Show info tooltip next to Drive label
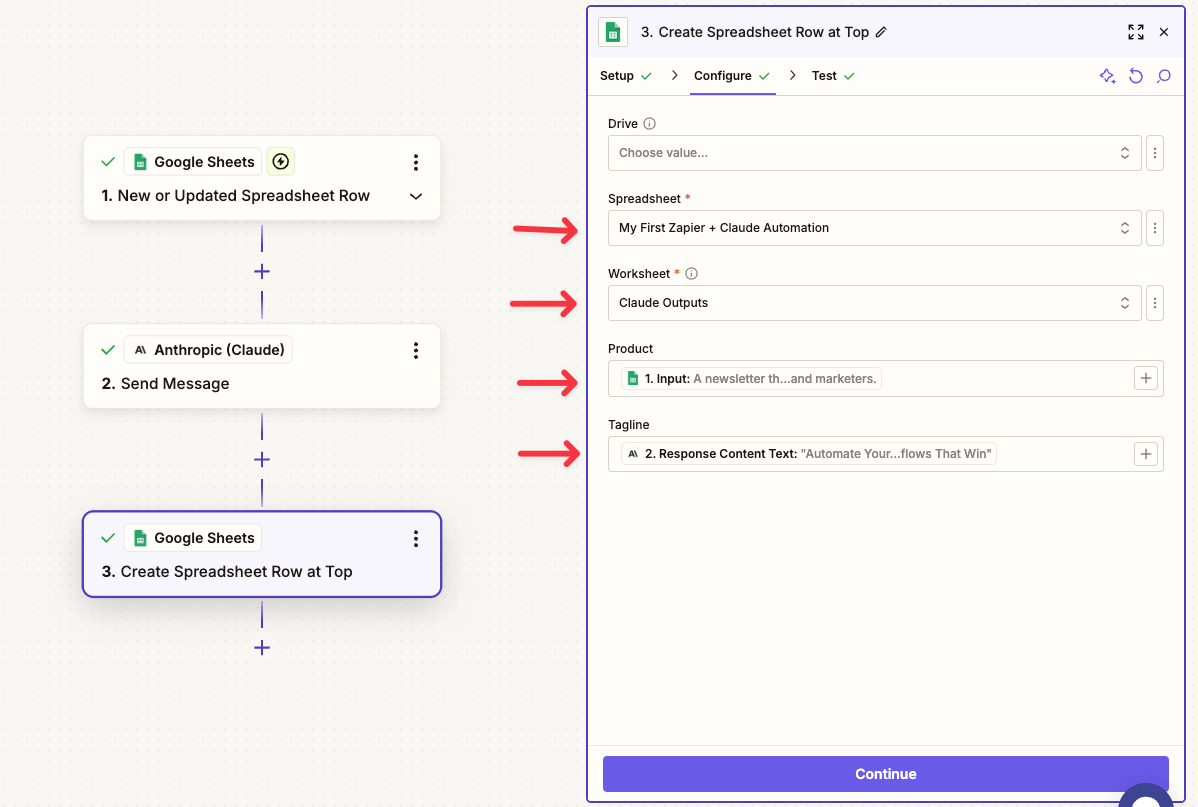 [649, 124]
